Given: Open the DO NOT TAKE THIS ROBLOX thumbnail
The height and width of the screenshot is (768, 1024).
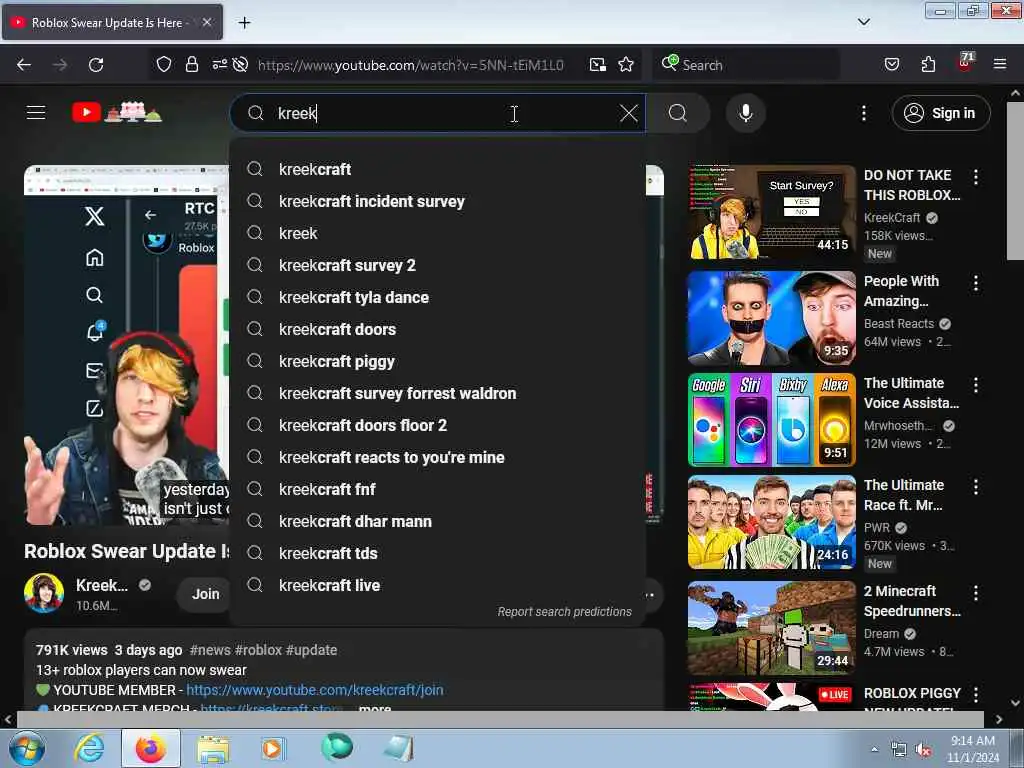Looking at the screenshot, I should (x=771, y=212).
